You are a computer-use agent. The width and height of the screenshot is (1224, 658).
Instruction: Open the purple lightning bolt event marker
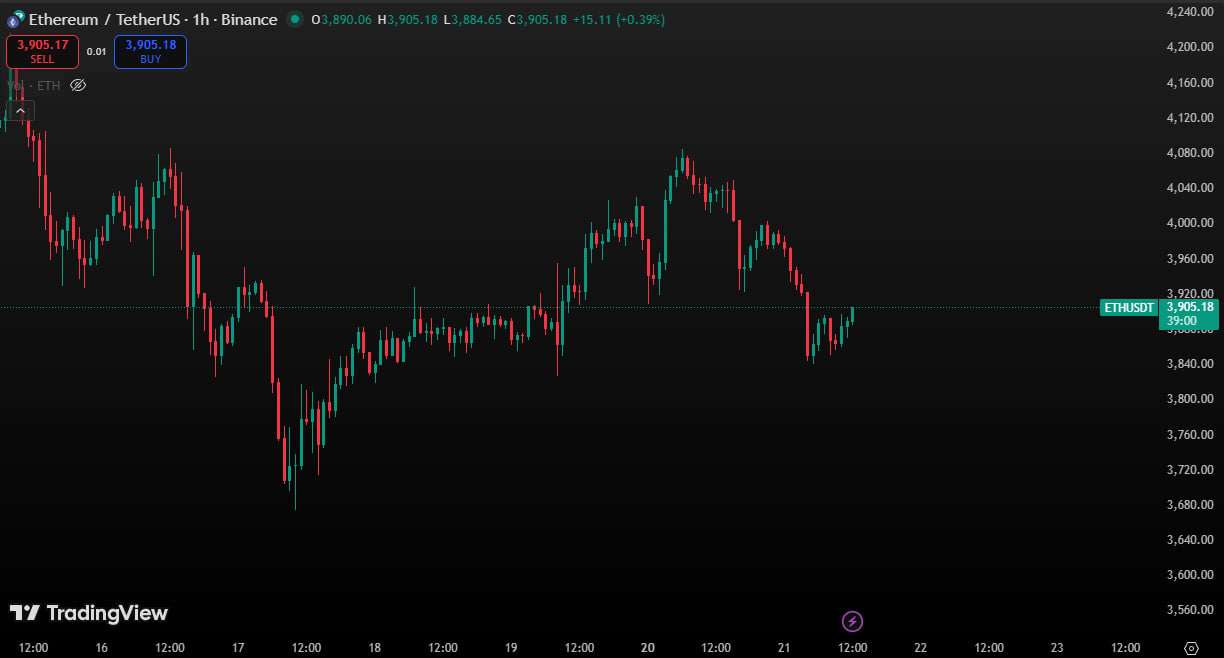pos(852,622)
